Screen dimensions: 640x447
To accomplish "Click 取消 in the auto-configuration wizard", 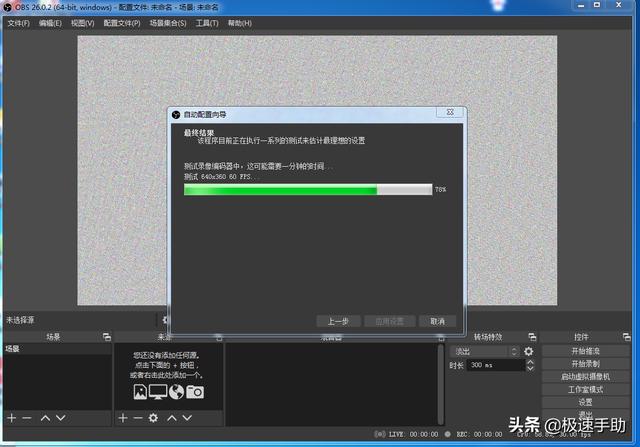I will tap(437, 321).
